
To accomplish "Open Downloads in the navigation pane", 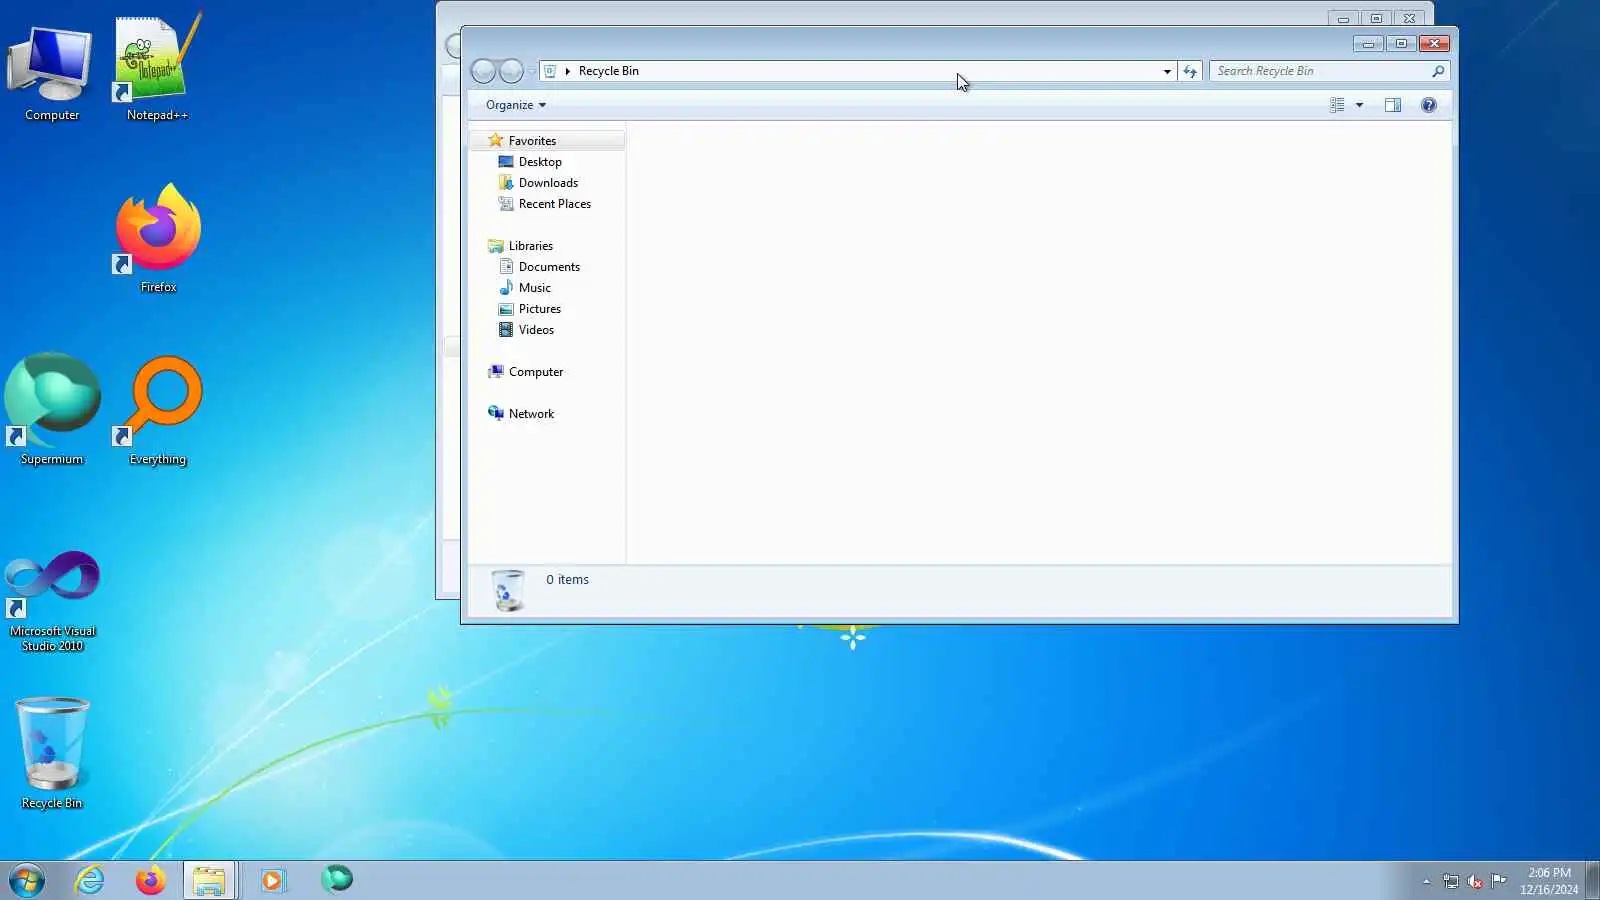I will pyautogui.click(x=548, y=183).
